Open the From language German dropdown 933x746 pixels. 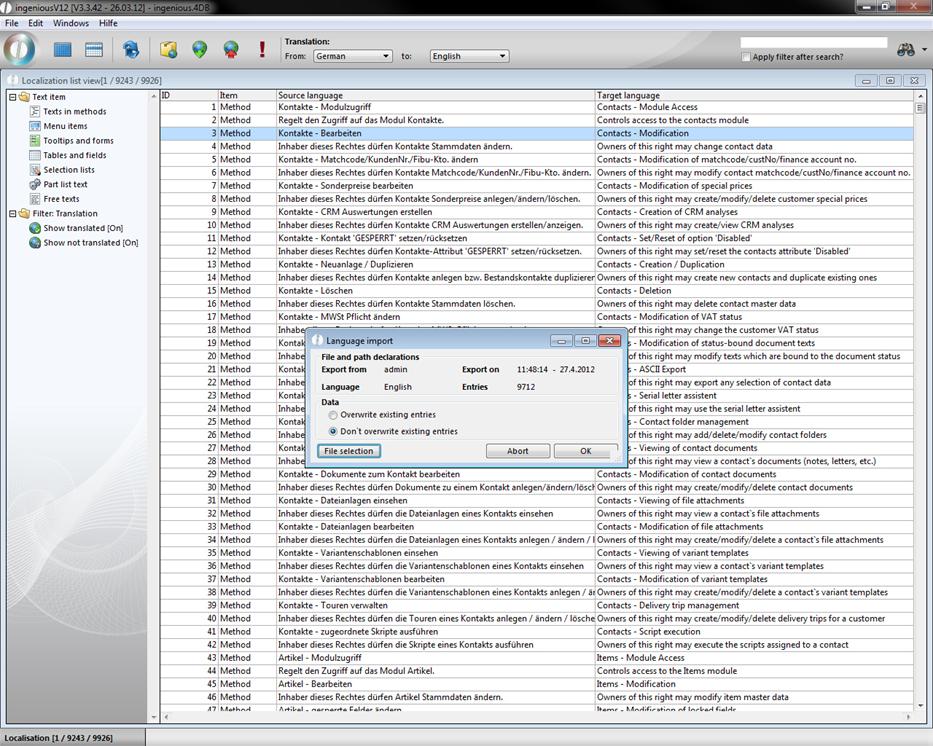pyautogui.click(x=352, y=56)
